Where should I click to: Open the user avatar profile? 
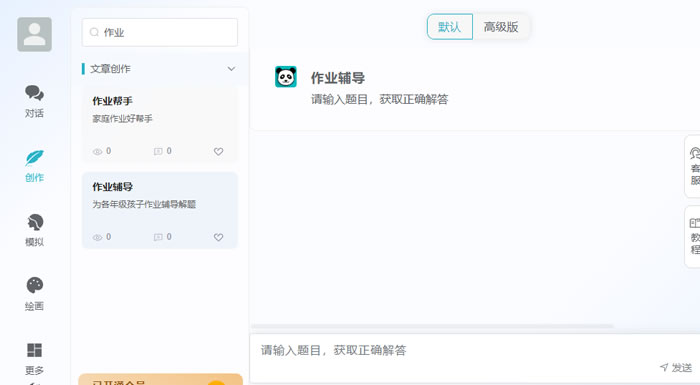tap(34, 34)
